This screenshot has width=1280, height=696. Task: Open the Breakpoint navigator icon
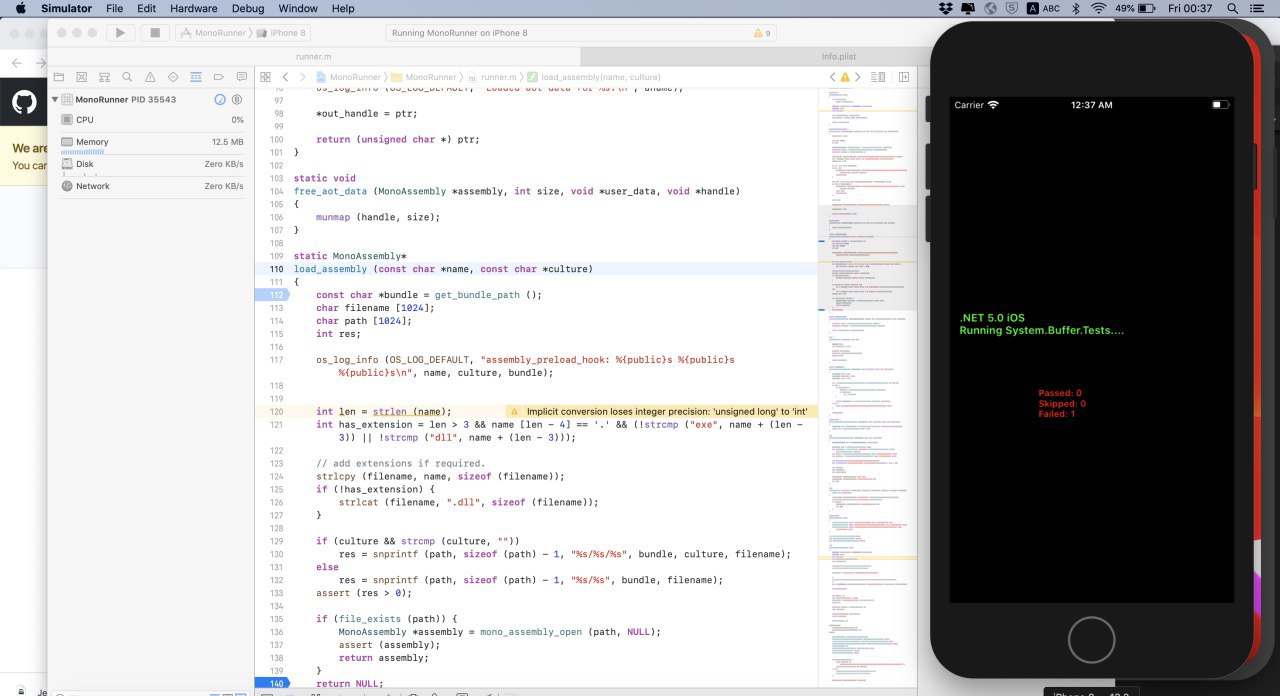(219, 77)
